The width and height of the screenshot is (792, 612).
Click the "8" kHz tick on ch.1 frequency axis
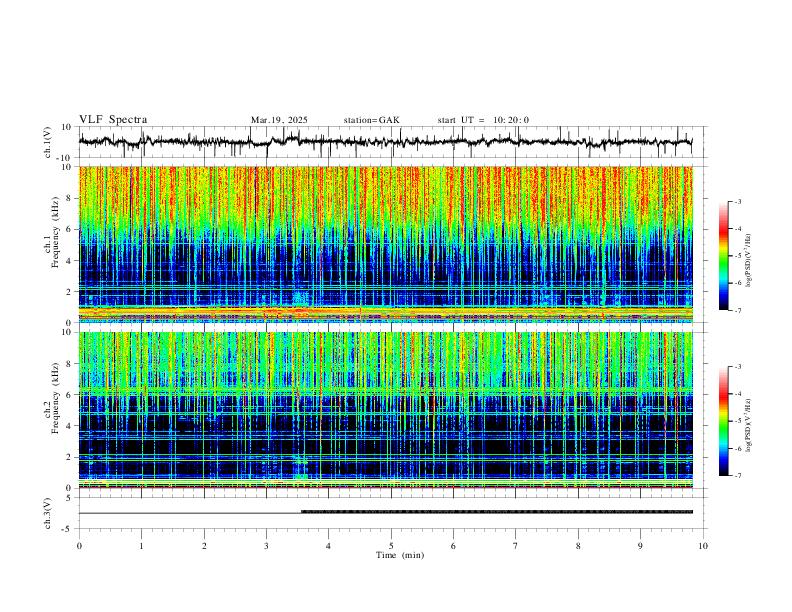[x=70, y=198]
